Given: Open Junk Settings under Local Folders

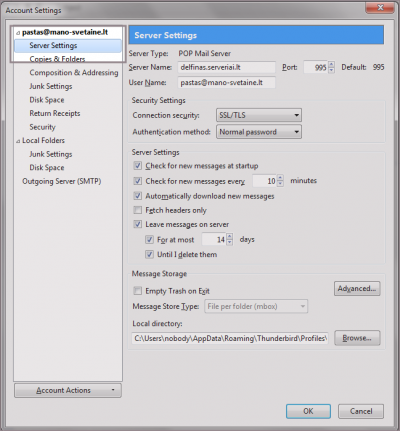Looking at the screenshot, I should click(x=51, y=154).
